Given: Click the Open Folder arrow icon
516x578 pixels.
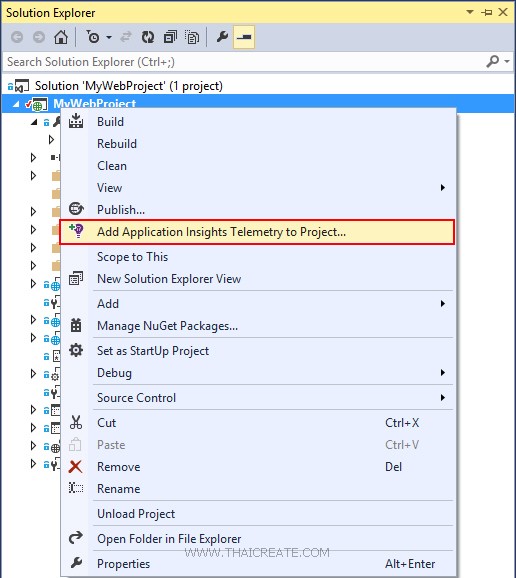Looking at the screenshot, I should [76, 538].
